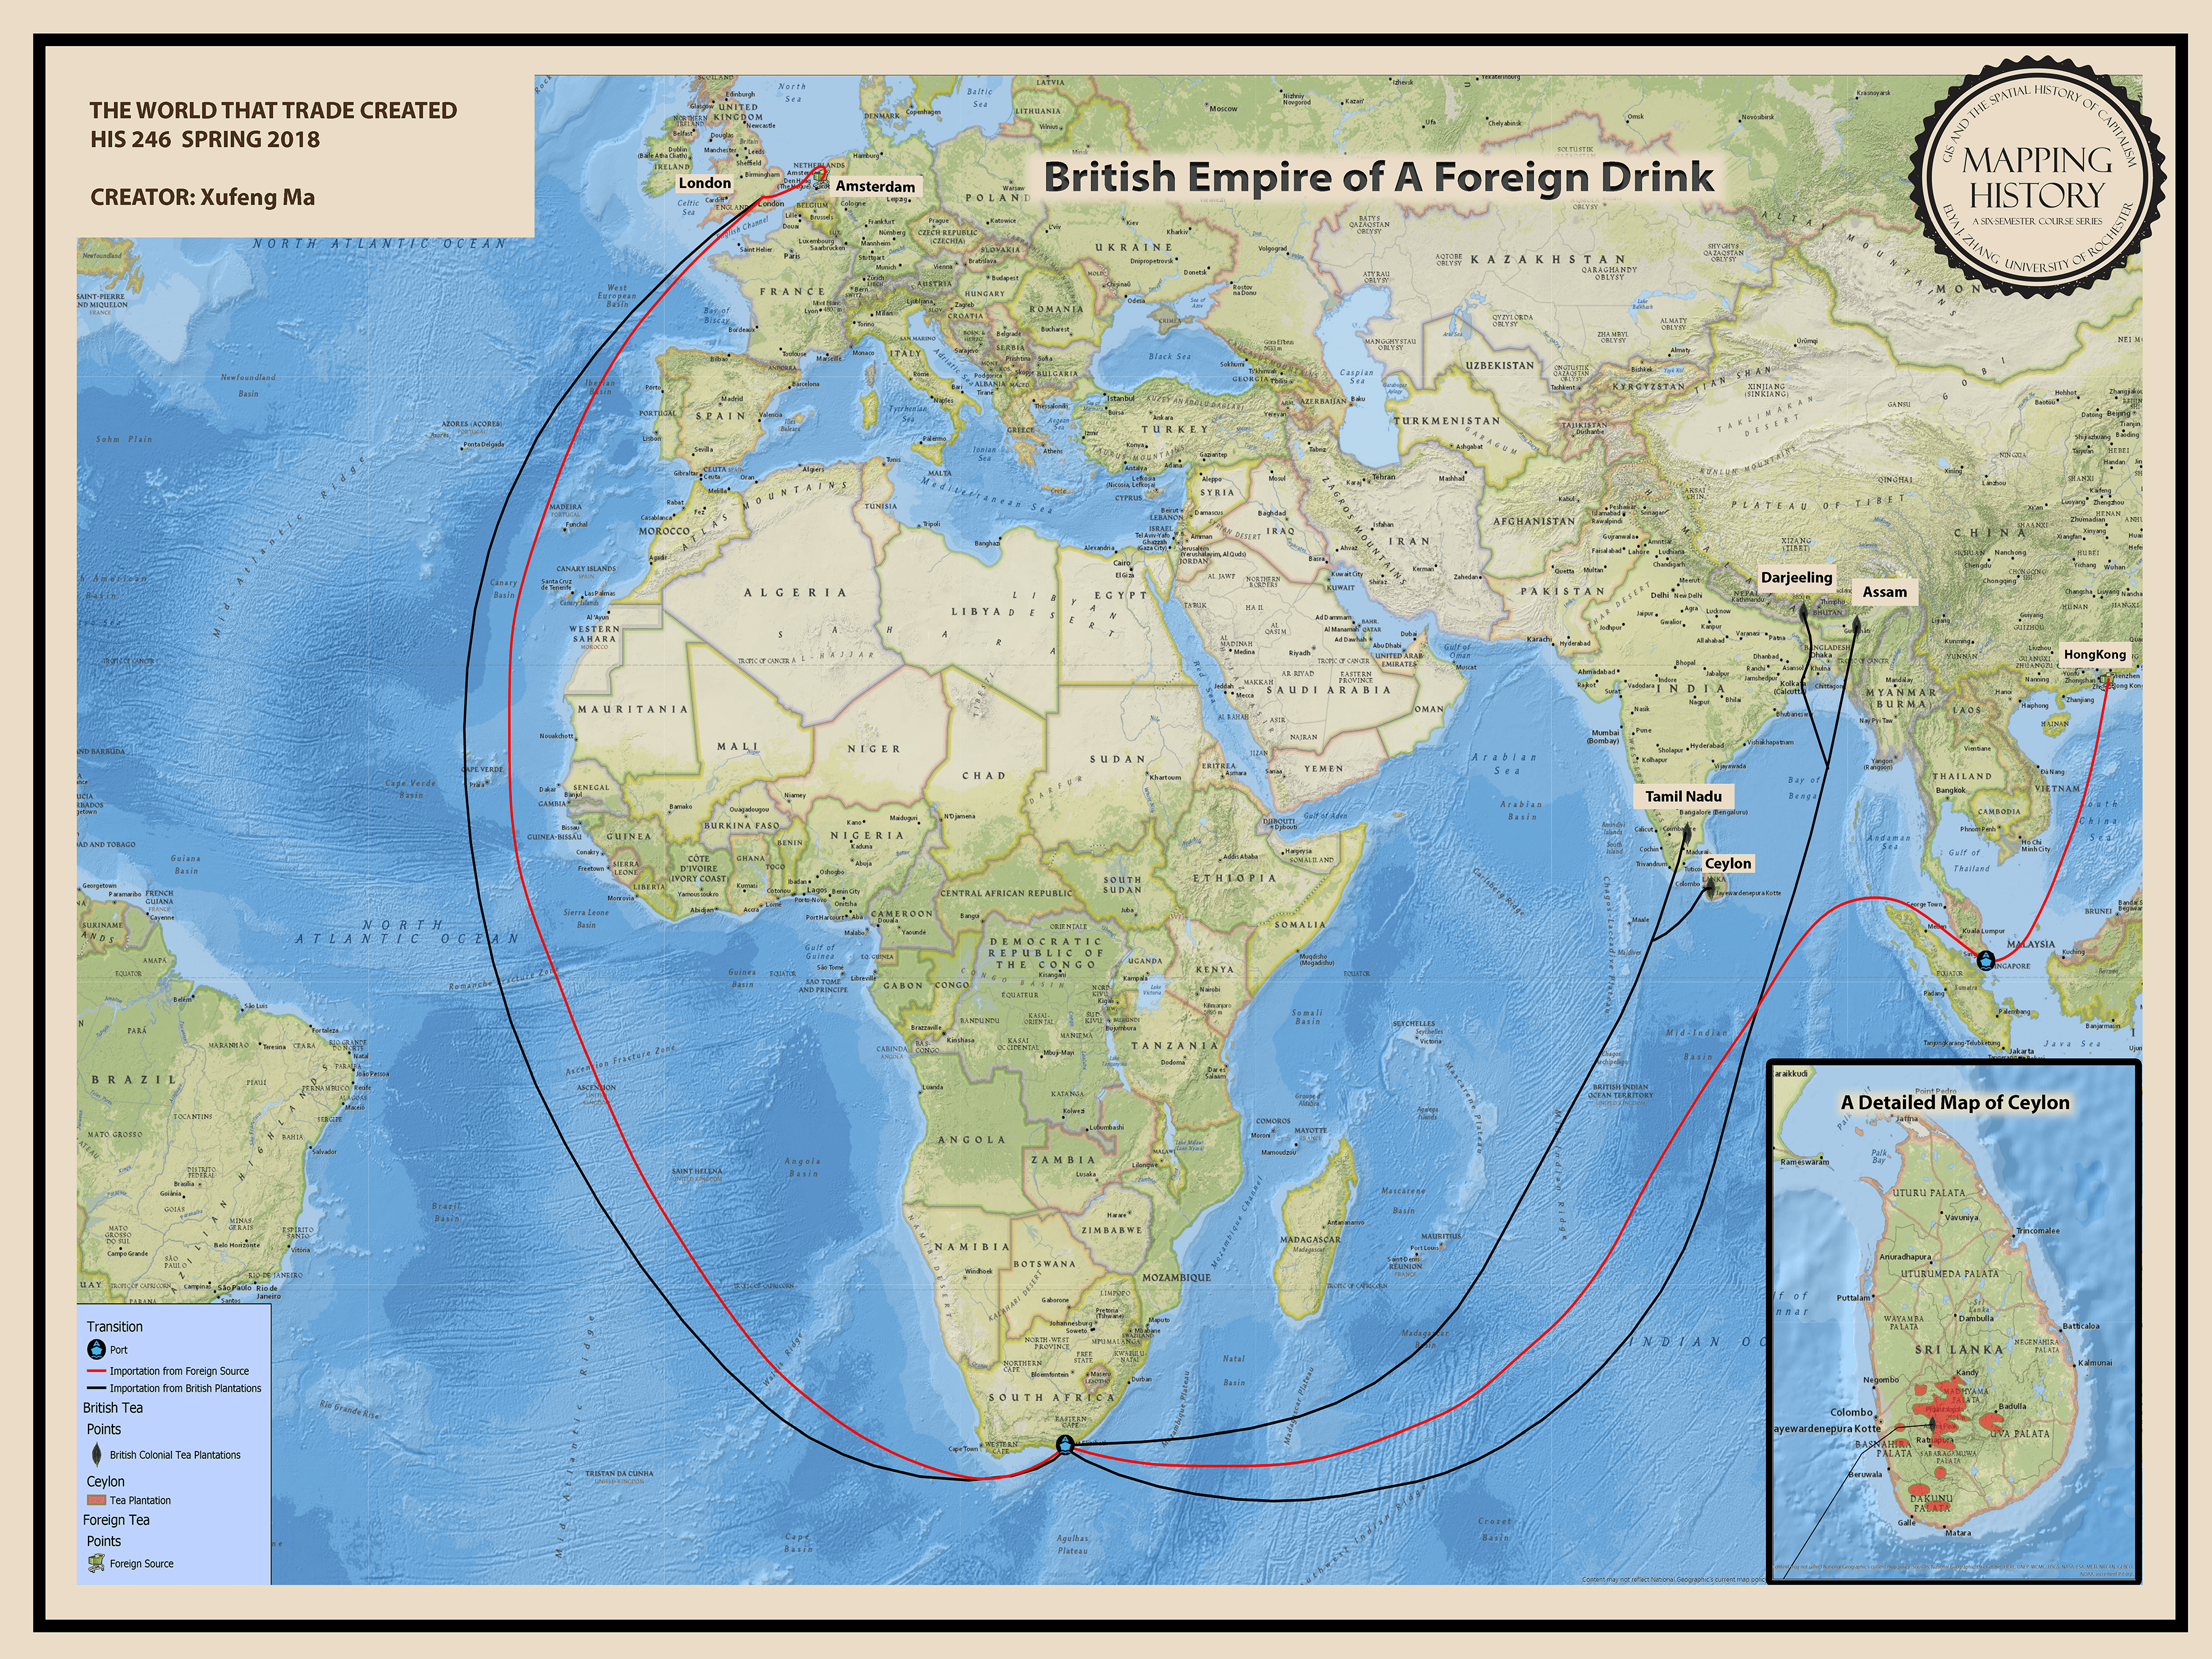2212x1659 pixels.
Task: Click the 'ANGOLA' country label
Action: tap(972, 1139)
